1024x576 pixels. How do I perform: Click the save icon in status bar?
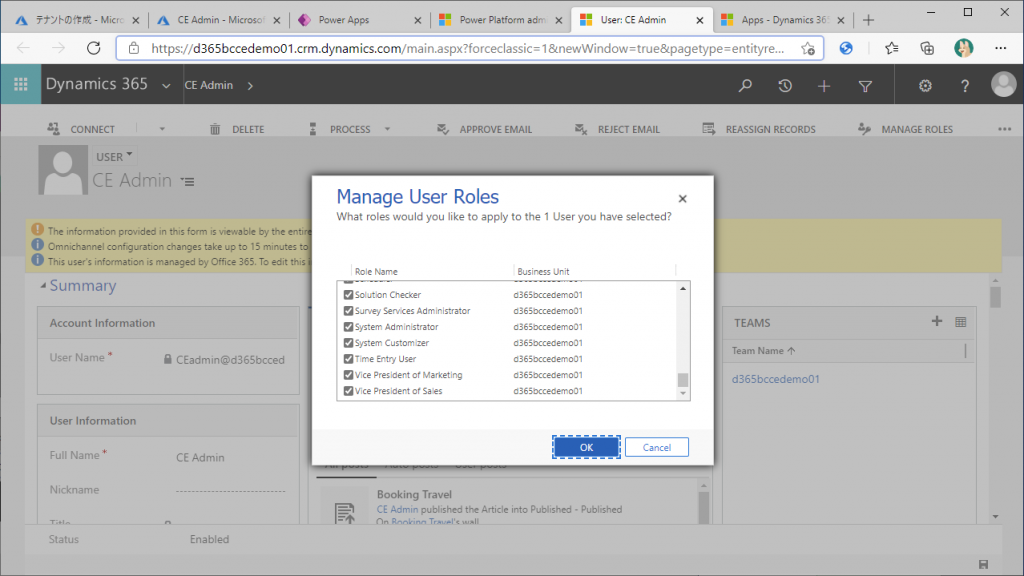[x=984, y=564]
